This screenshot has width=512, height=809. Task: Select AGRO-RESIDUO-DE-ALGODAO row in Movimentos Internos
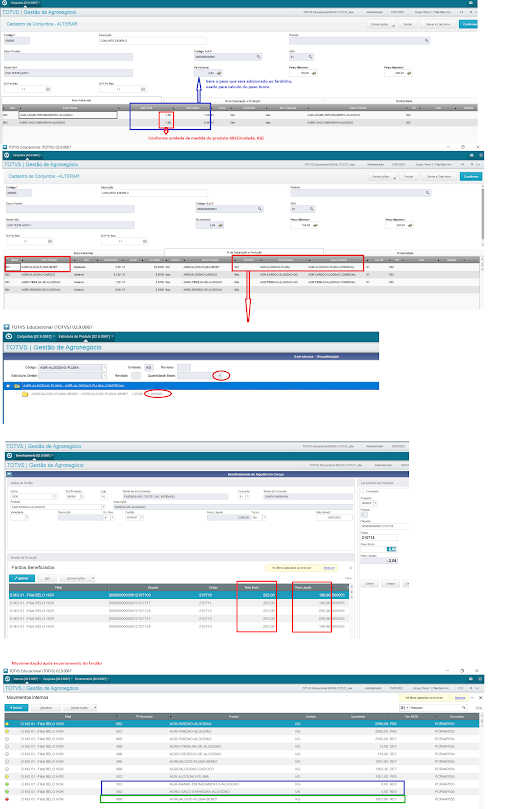(243, 754)
